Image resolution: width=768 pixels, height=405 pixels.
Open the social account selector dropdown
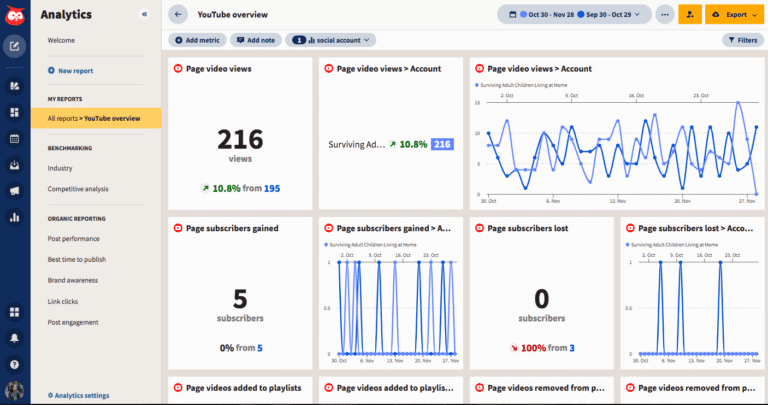[x=331, y=40]
